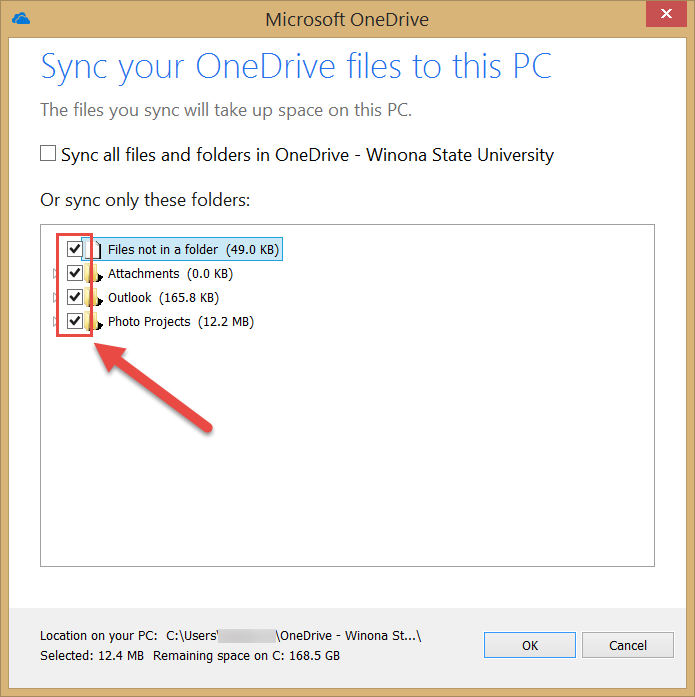Image resolution: width=695 pixels, height=697 pixels.
Task: Click the Attachments folder icon
Action: [96, 274]
